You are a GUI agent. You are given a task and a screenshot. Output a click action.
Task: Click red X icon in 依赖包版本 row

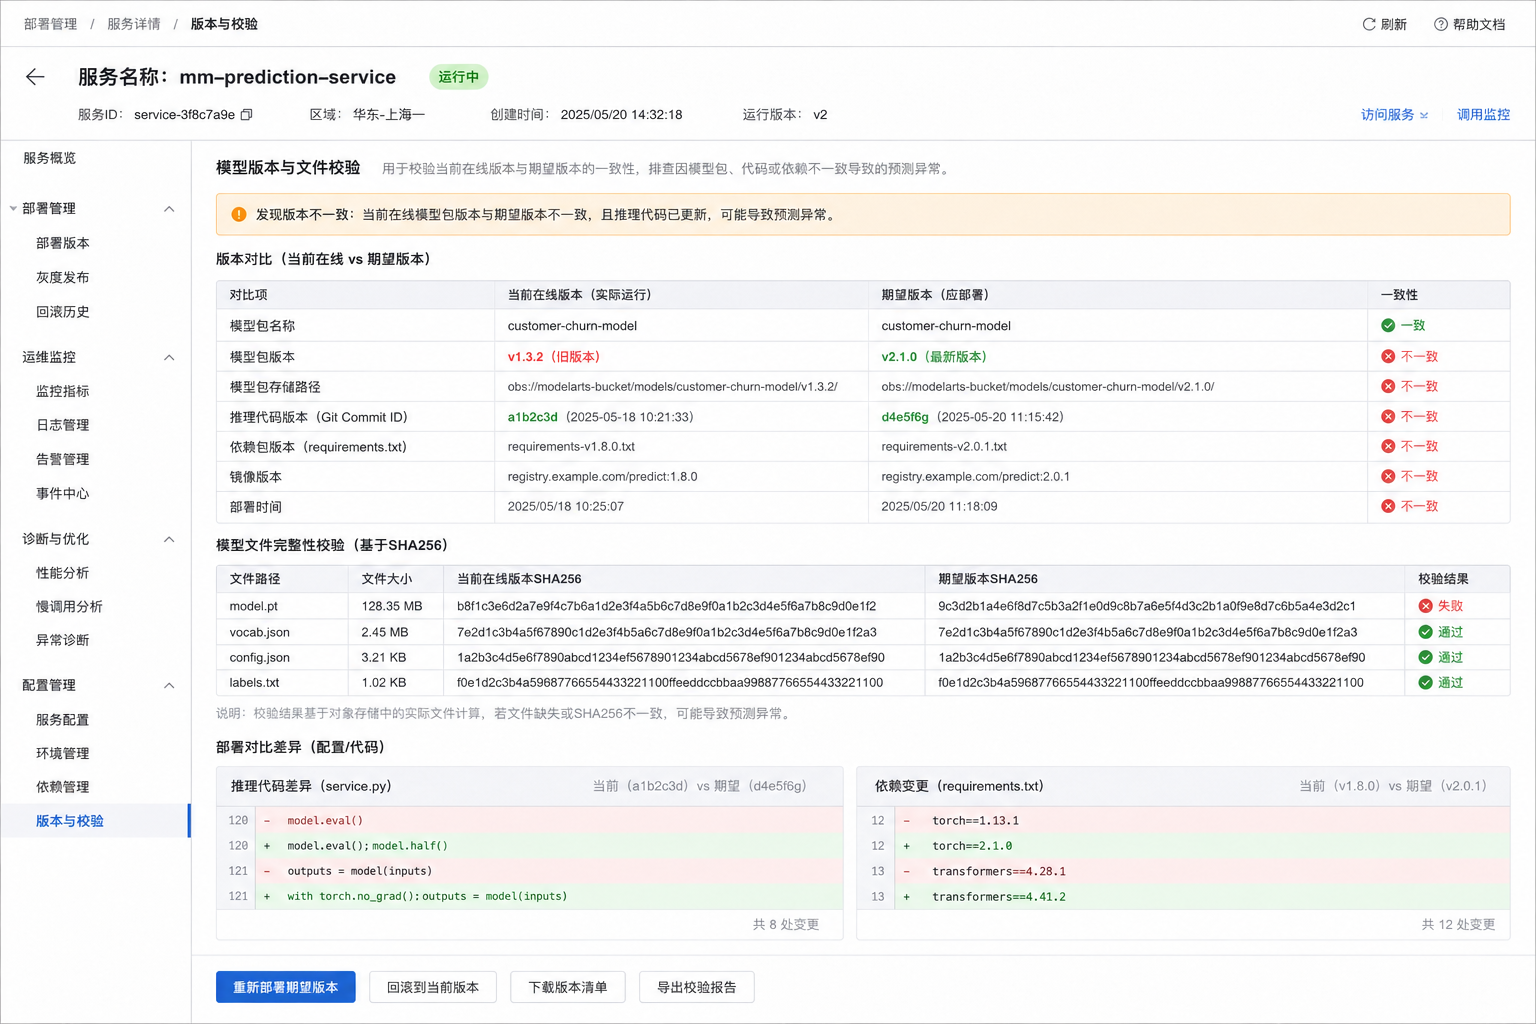coord(1388,446)
